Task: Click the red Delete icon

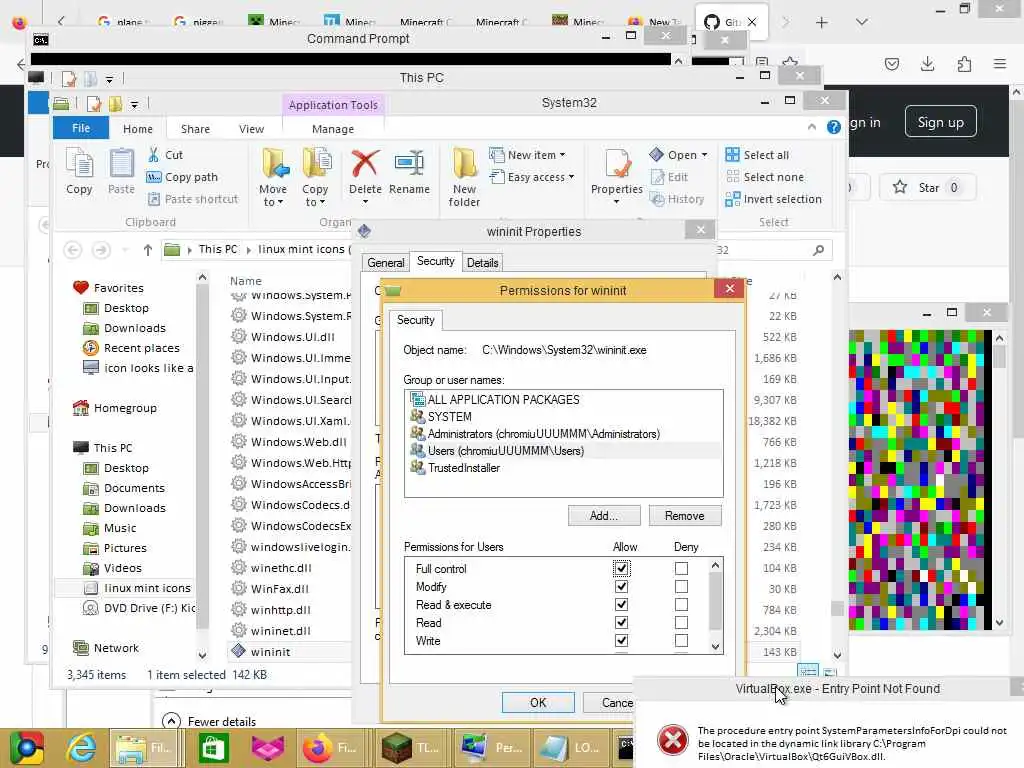Action: click(365, 163)
